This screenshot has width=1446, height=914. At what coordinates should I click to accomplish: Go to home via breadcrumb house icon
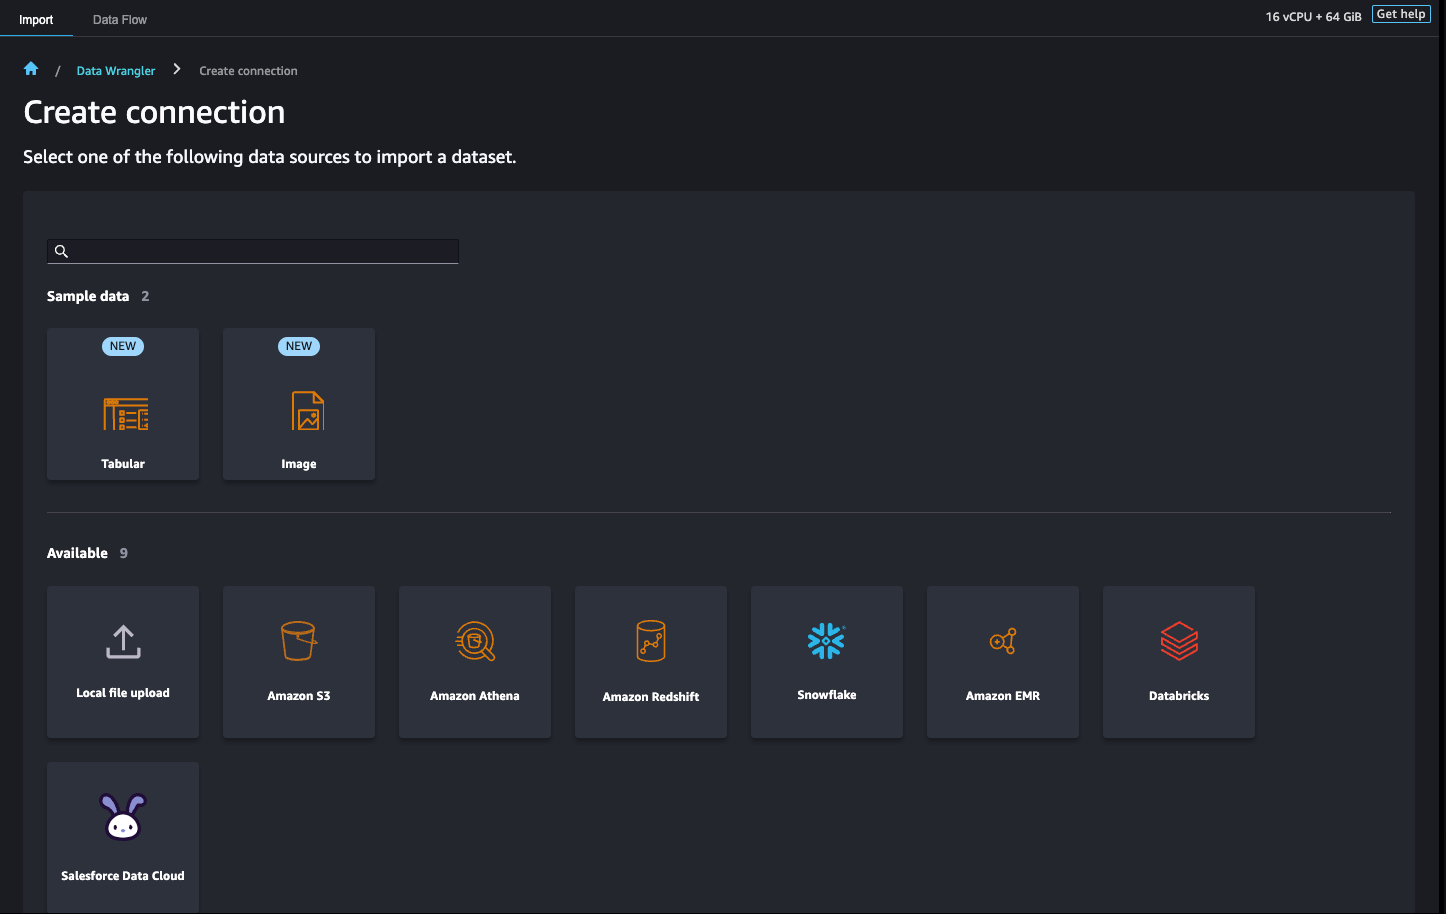[x=31, y=69]
